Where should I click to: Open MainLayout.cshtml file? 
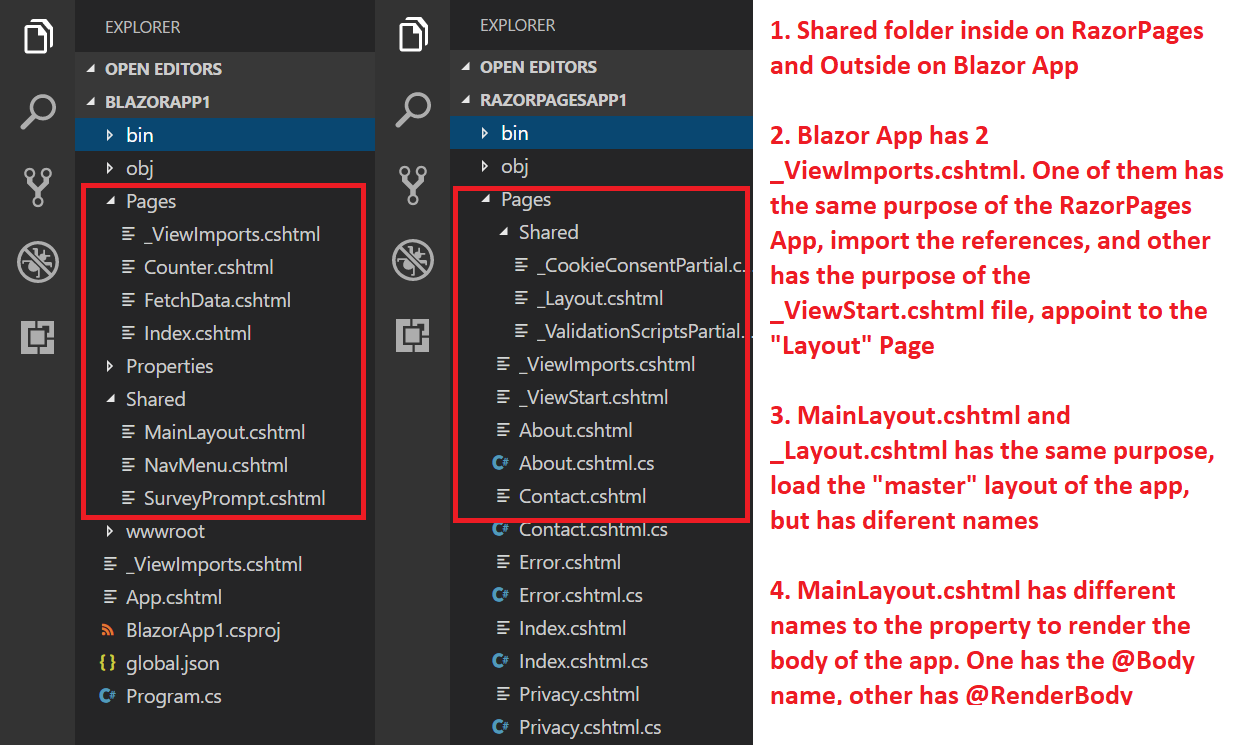click(x=224, y=432)
